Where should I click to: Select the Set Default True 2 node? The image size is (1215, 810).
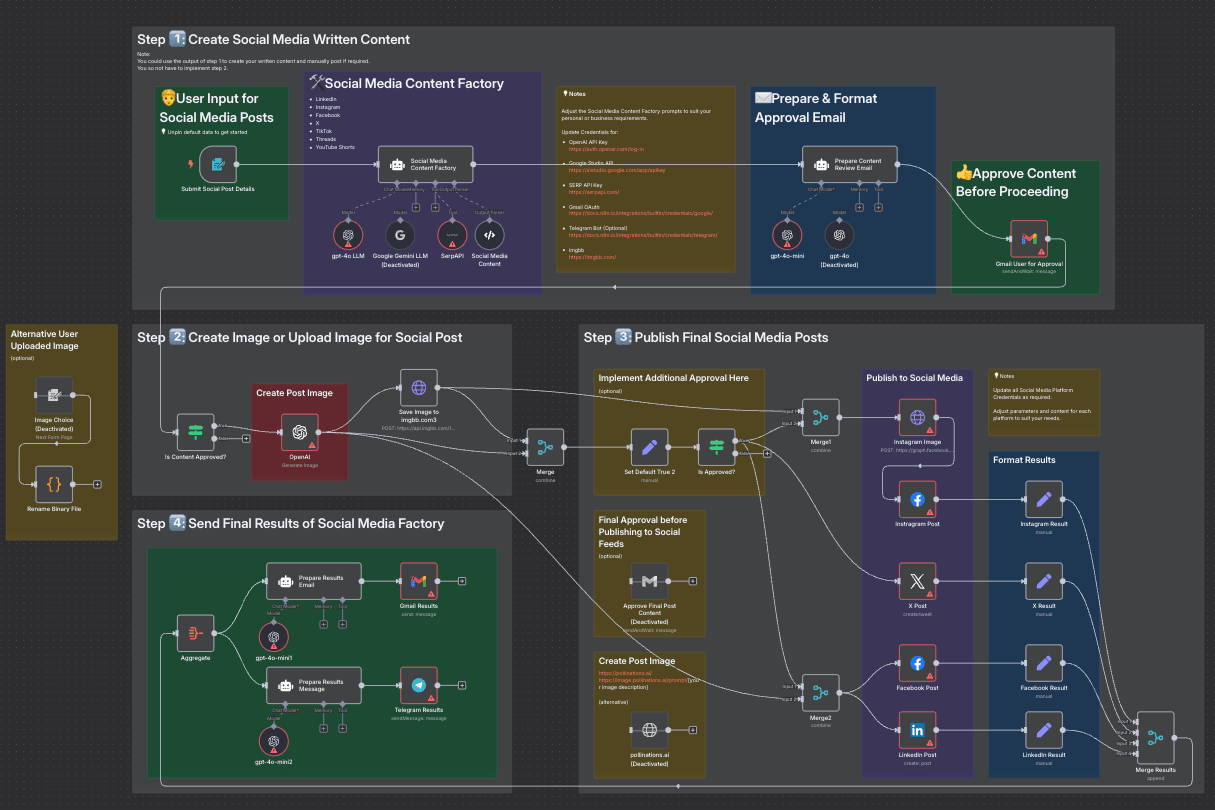[649, 446]
